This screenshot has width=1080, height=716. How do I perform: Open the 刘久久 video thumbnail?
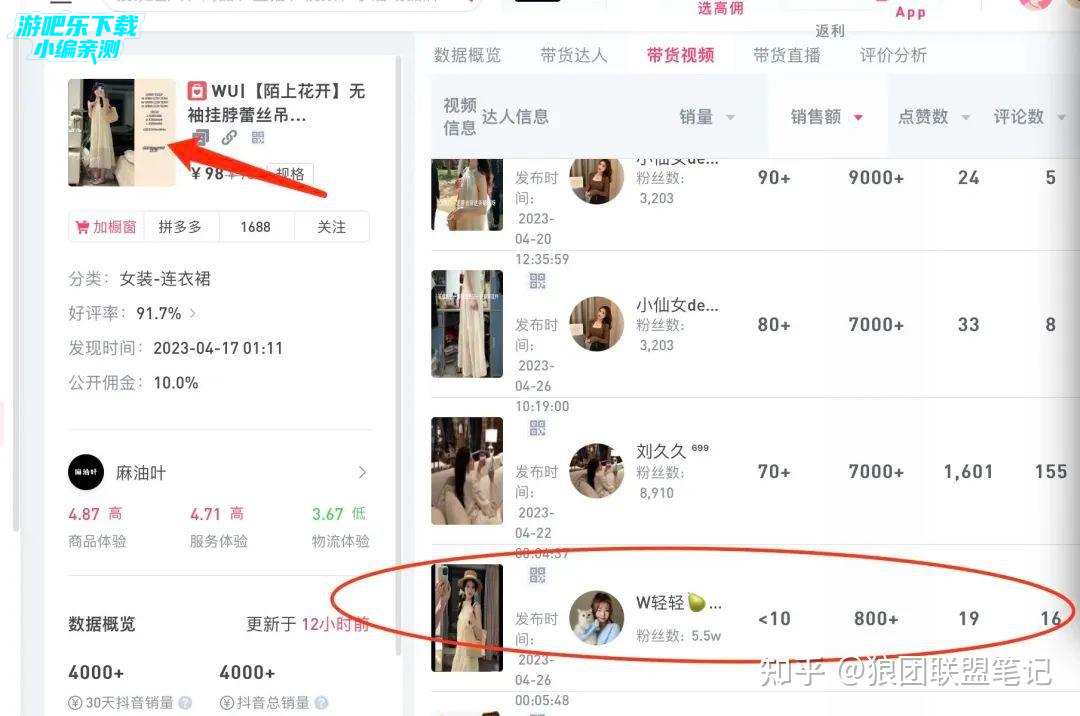467,471
